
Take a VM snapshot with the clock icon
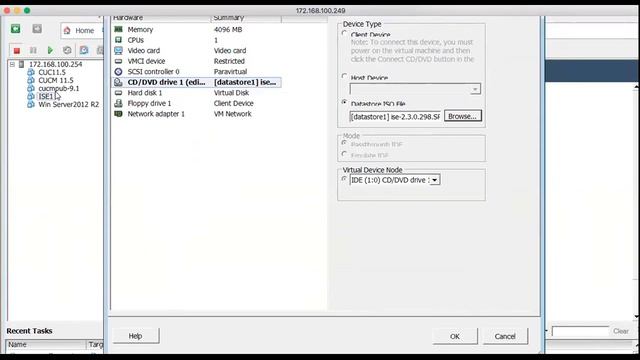click(84, 50)
